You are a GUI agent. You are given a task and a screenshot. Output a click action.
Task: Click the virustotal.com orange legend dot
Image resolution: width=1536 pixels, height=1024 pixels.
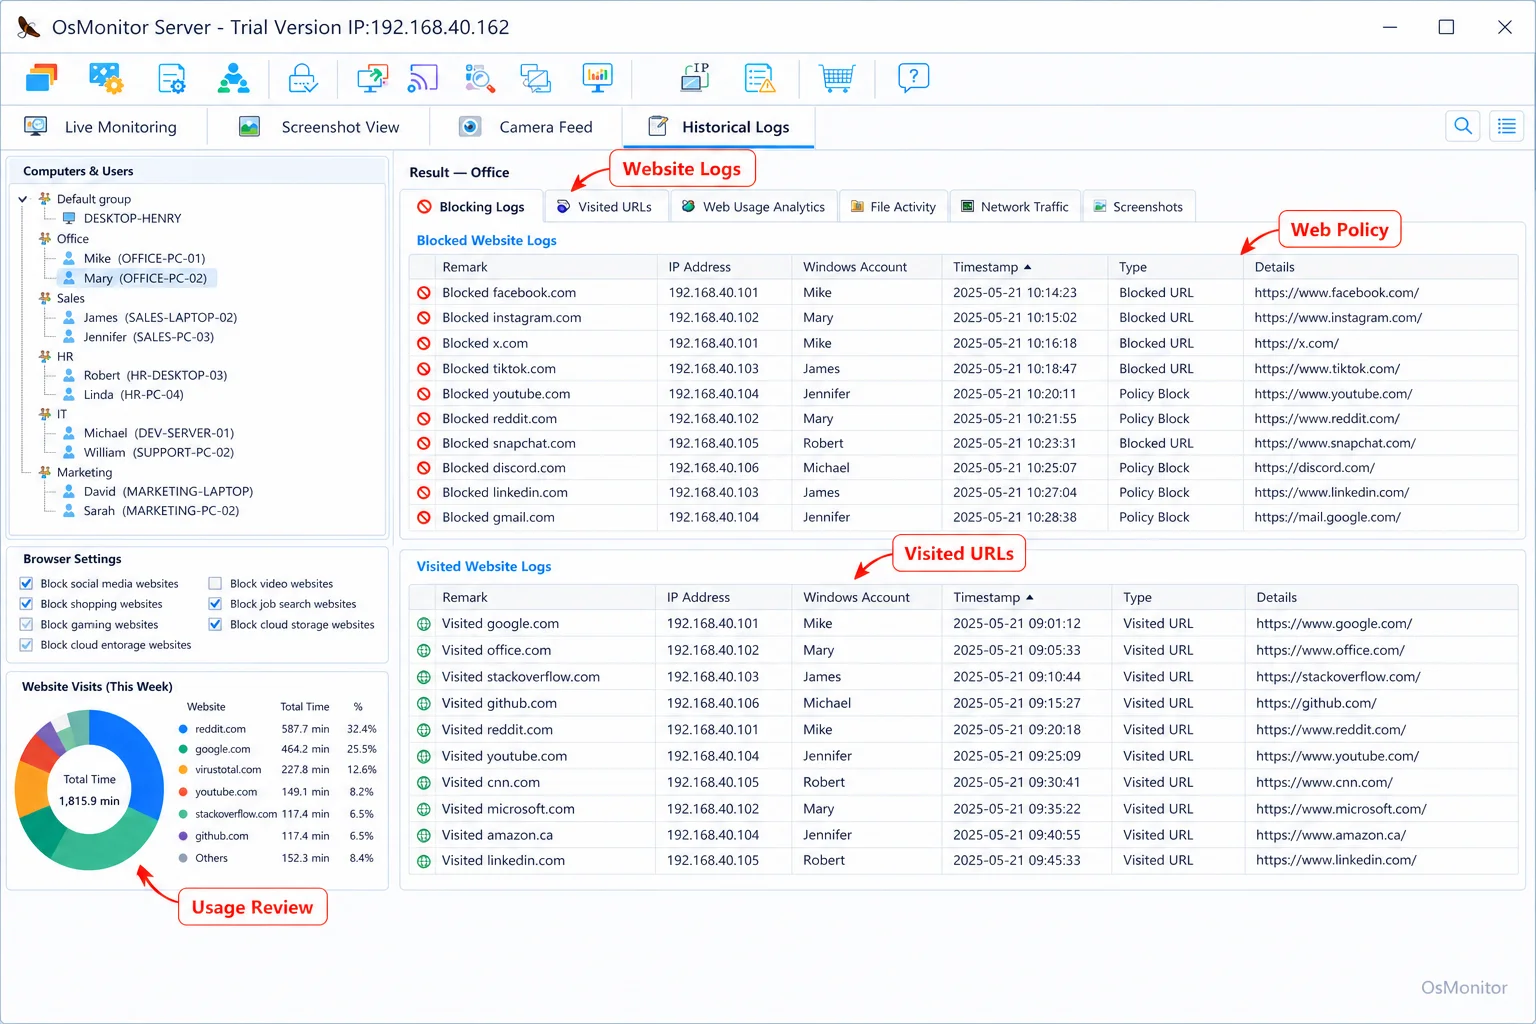point(183,770)
